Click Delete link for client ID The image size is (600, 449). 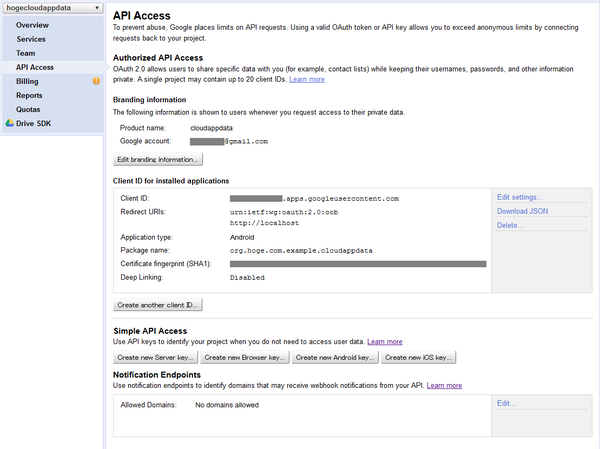pos(510,225)
